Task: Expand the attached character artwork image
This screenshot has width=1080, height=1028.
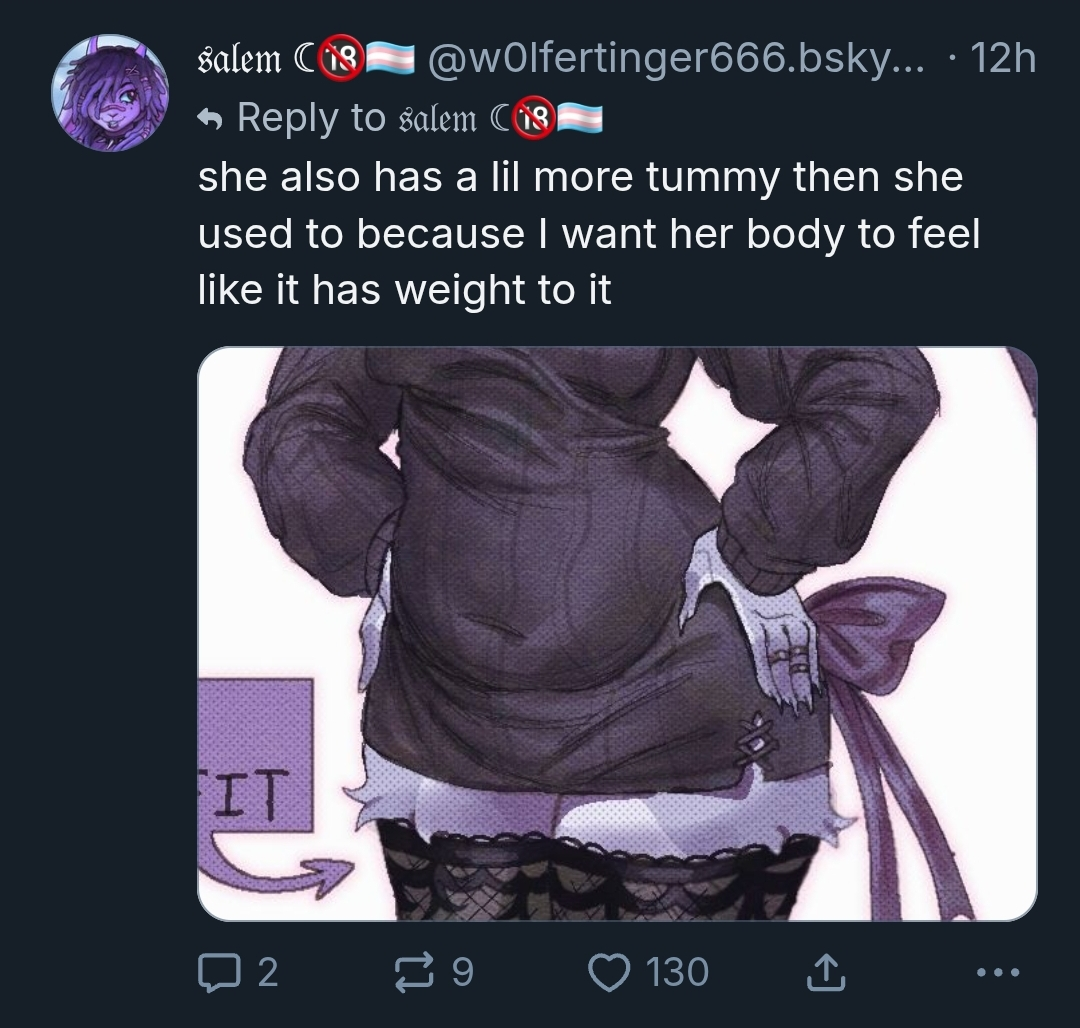Action: pos(617,633)
